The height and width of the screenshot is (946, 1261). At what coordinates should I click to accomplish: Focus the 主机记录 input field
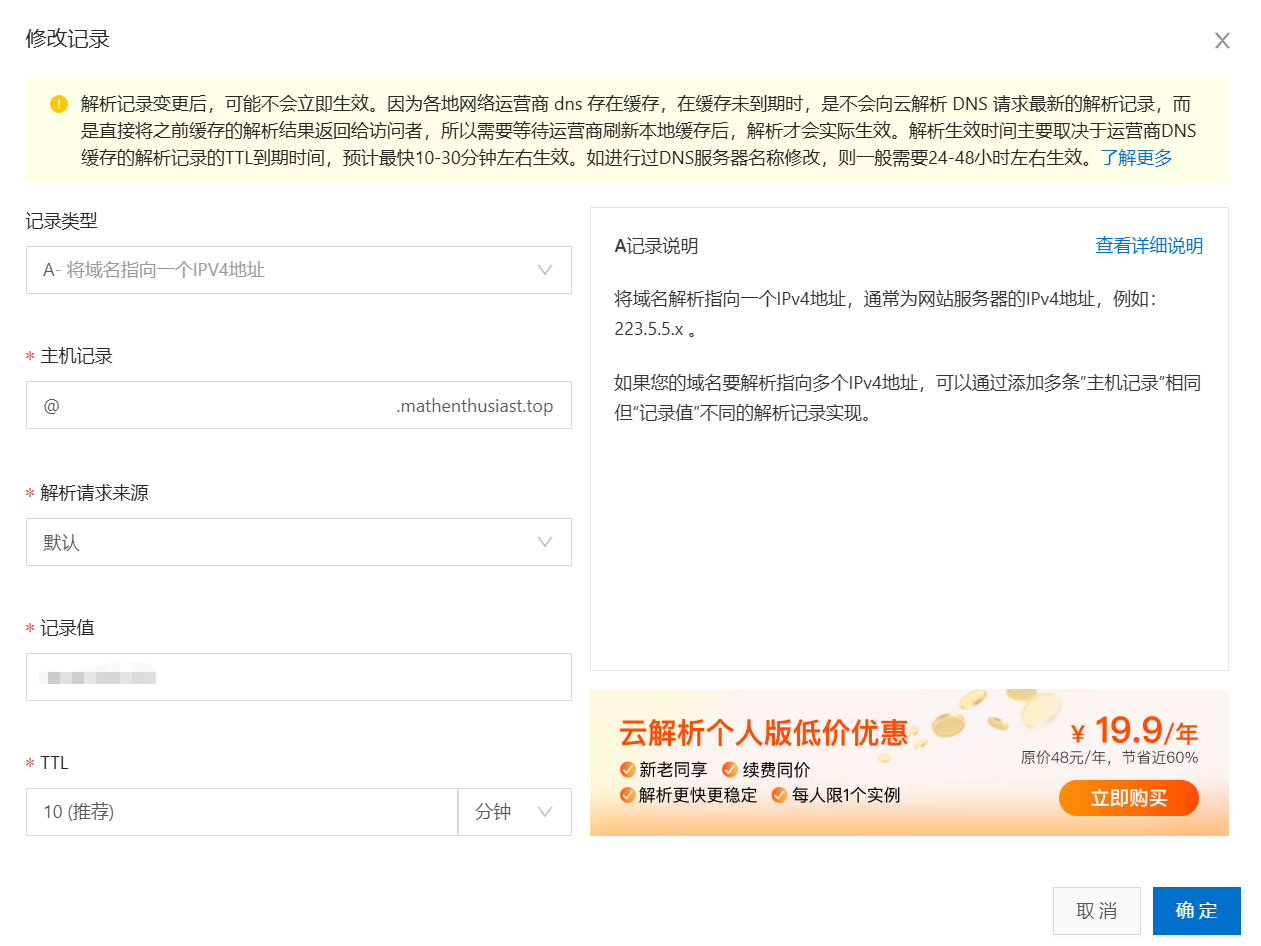tap(299, 405)
